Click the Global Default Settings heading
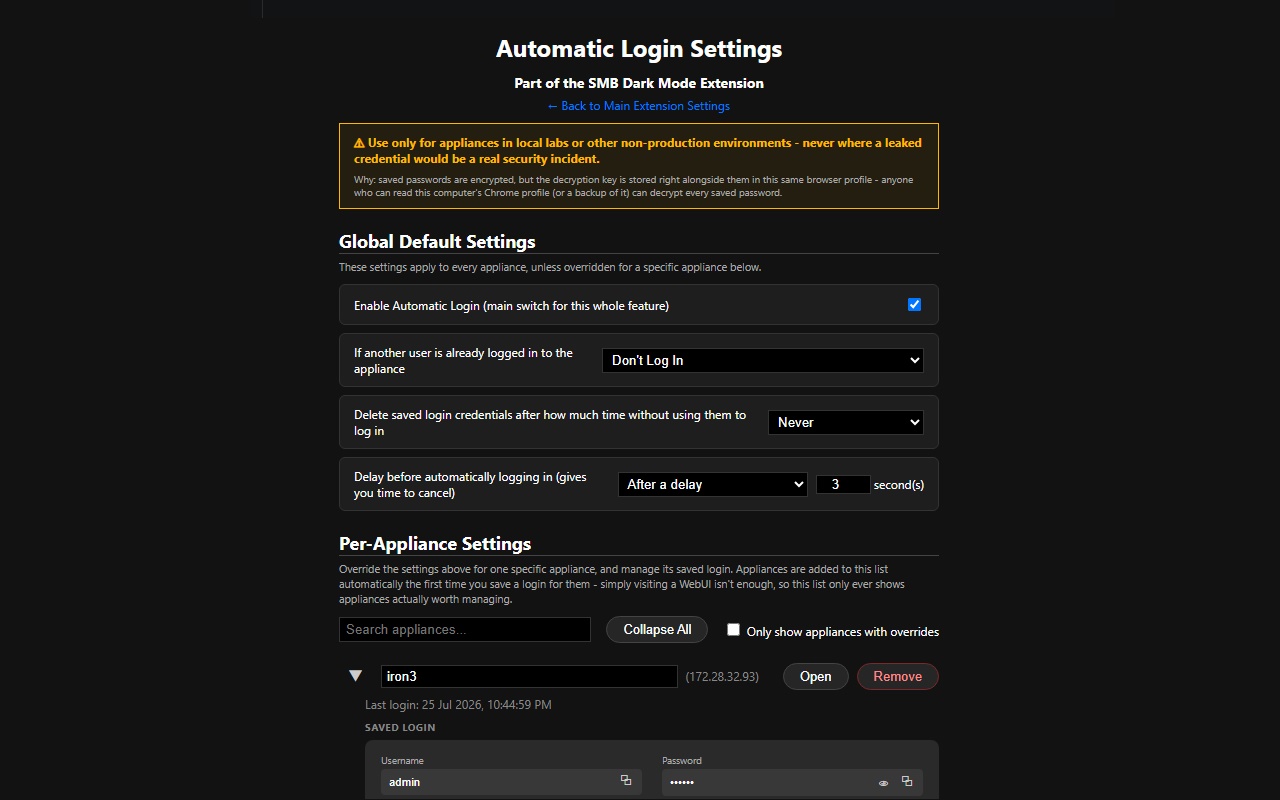 tap(437, 241)
